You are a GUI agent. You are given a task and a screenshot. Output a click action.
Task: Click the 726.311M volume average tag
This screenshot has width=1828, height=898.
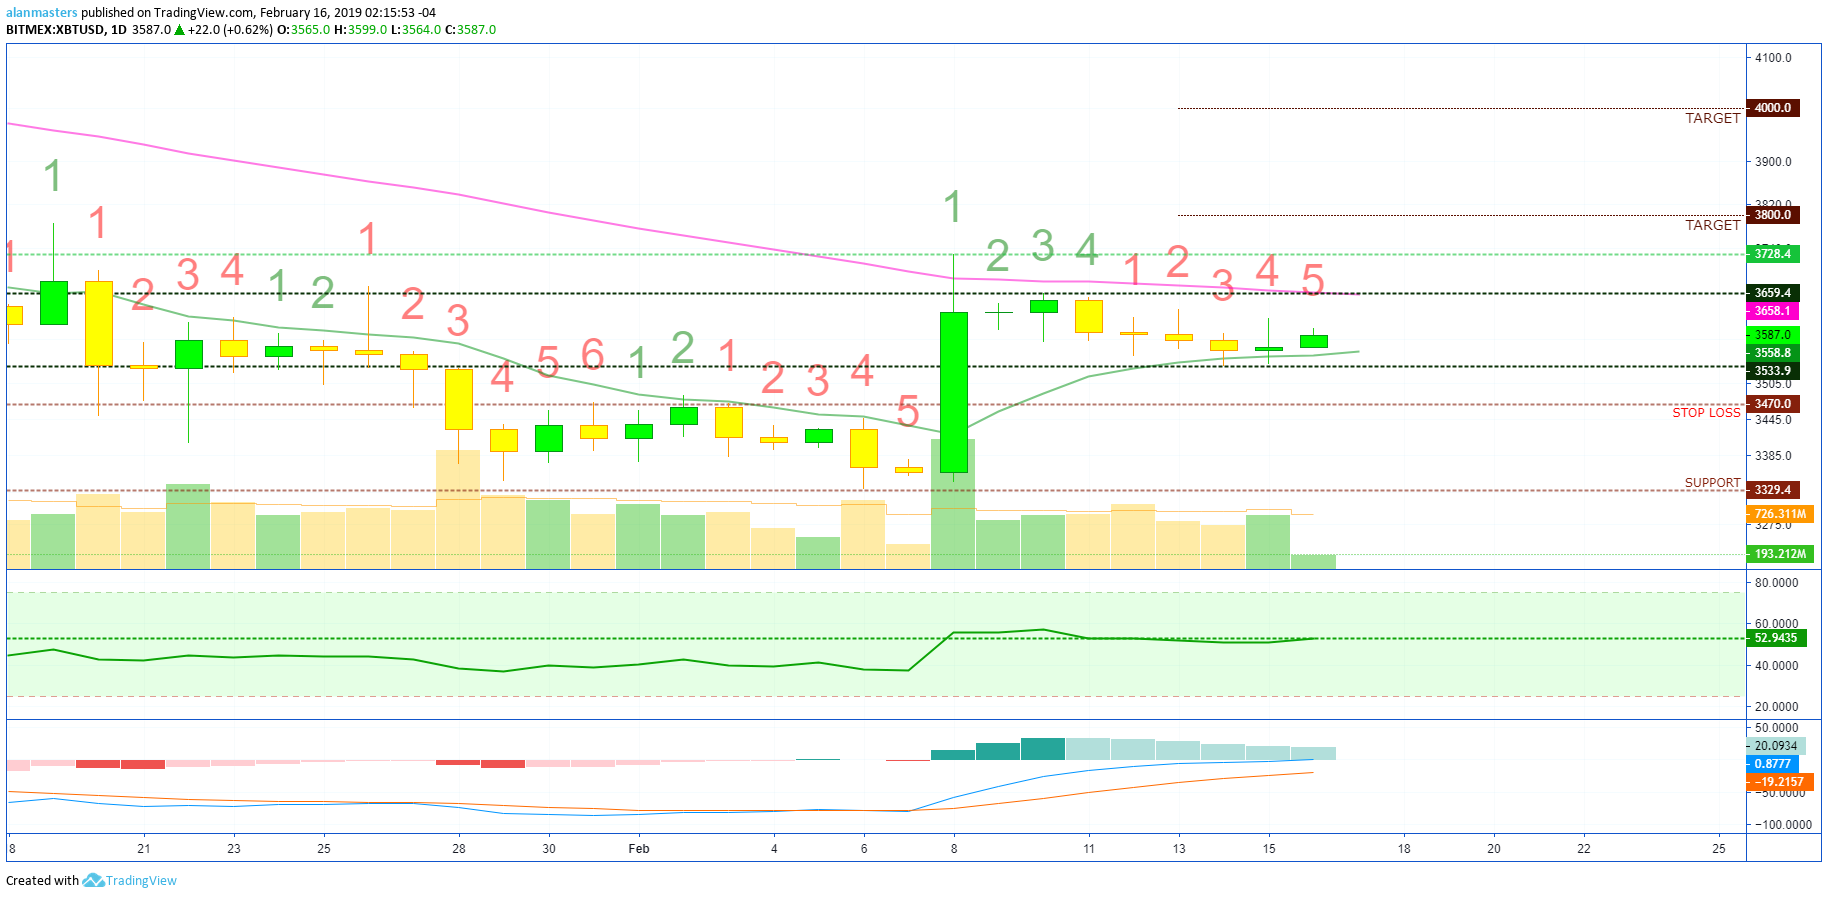tap(1780, 514)
